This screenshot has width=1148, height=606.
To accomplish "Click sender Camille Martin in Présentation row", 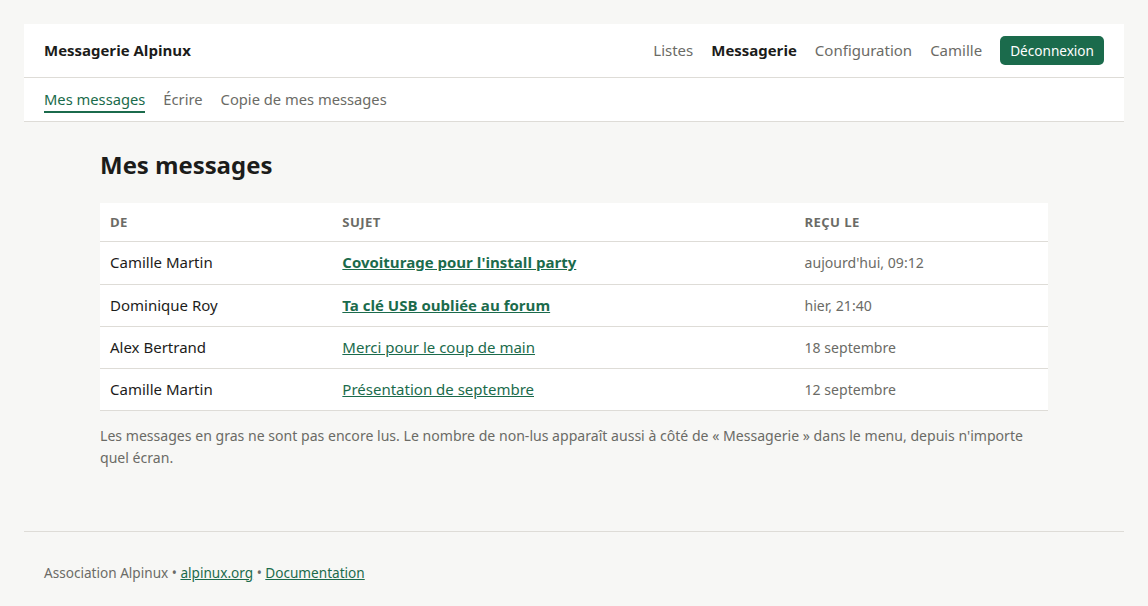I will click(161, 389).
